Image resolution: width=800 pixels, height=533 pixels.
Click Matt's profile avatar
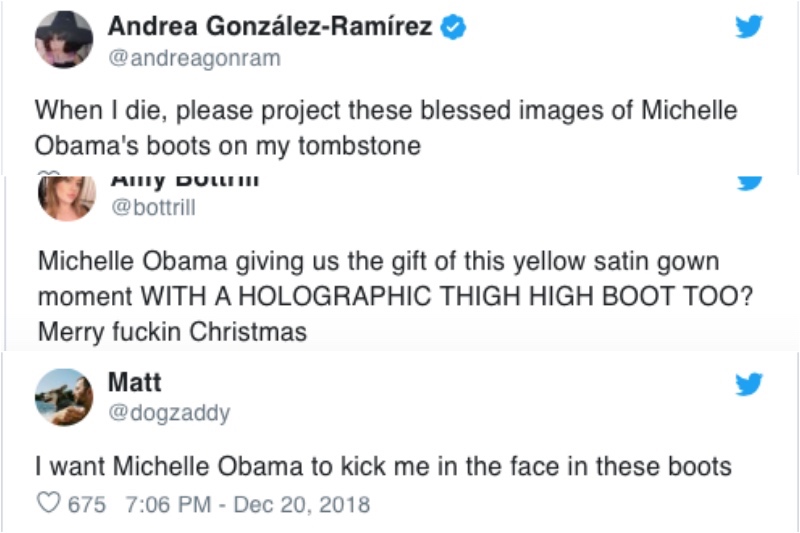tap(65, 396)
